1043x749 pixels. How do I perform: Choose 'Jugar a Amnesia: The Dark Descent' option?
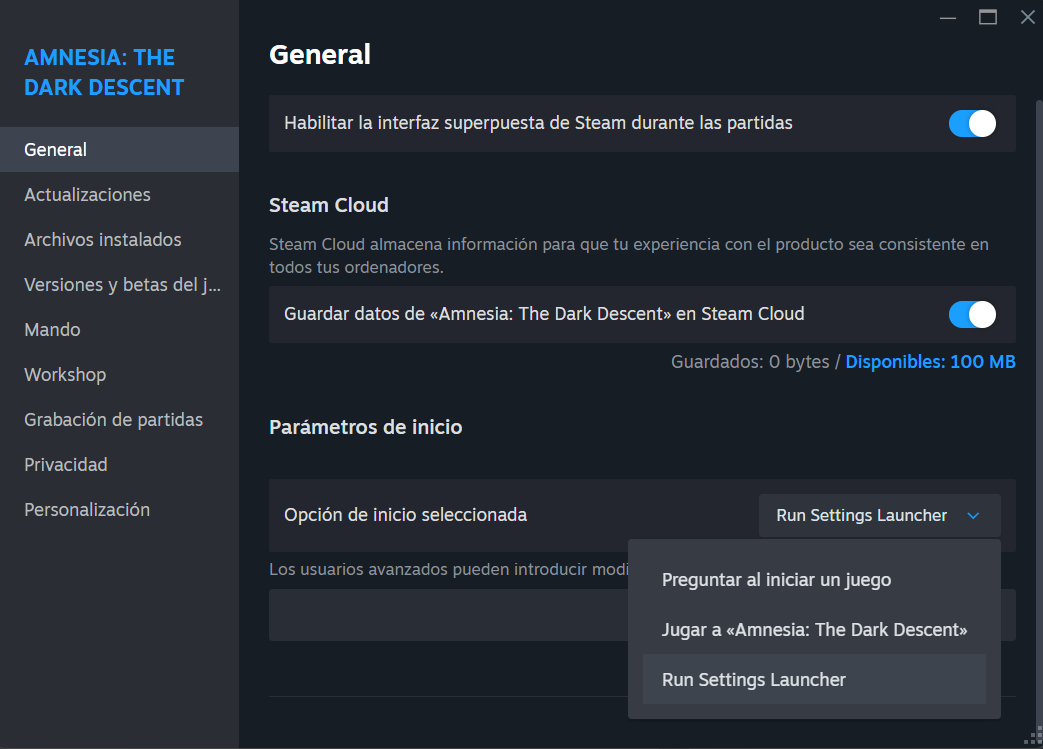pyautogui.click(x=814, y=630)
